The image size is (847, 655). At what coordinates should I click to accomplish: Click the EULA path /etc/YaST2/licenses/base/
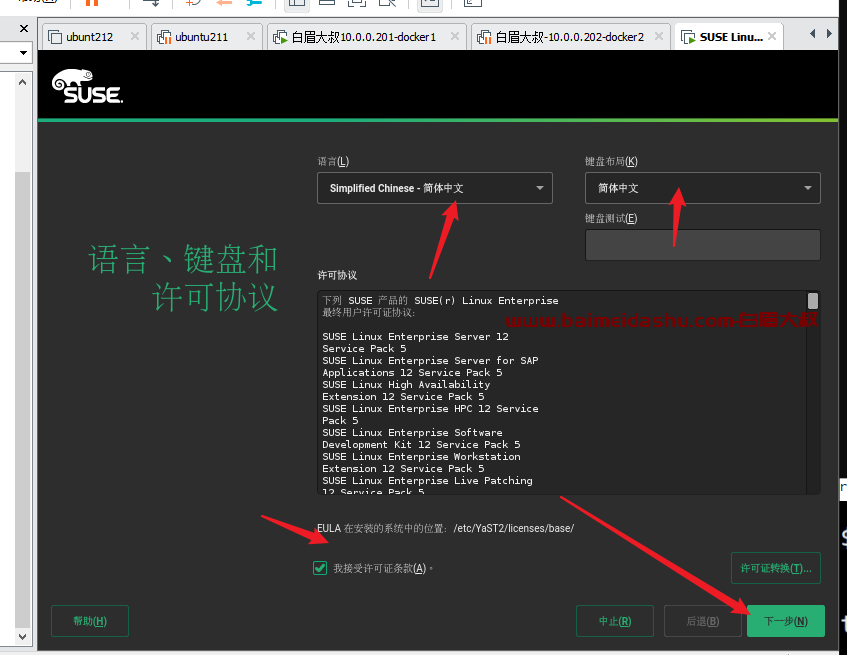coord(514,528)
